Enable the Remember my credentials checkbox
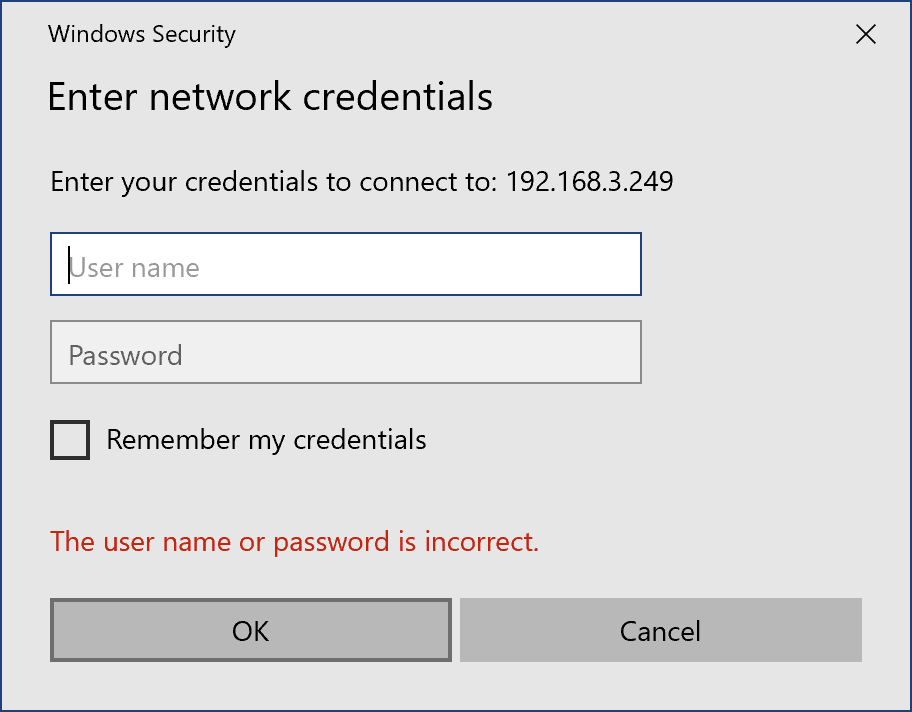Screen dimensions: 912x712 [x=70, y=440]
